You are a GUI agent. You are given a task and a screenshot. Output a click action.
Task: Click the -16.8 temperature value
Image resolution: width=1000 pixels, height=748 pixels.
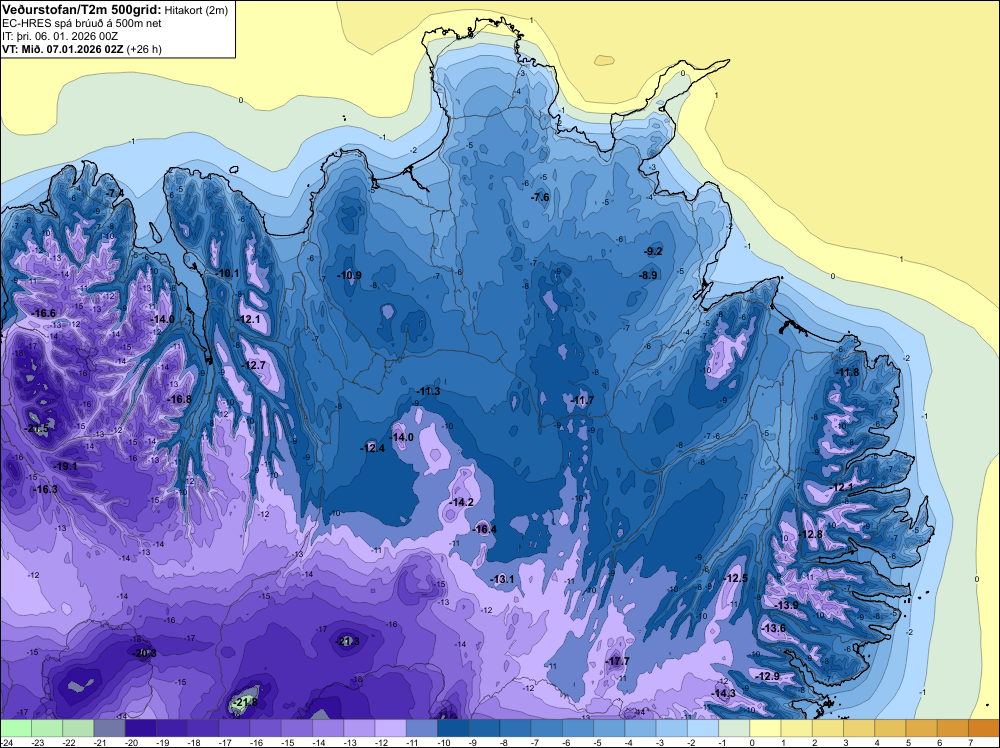179,399
